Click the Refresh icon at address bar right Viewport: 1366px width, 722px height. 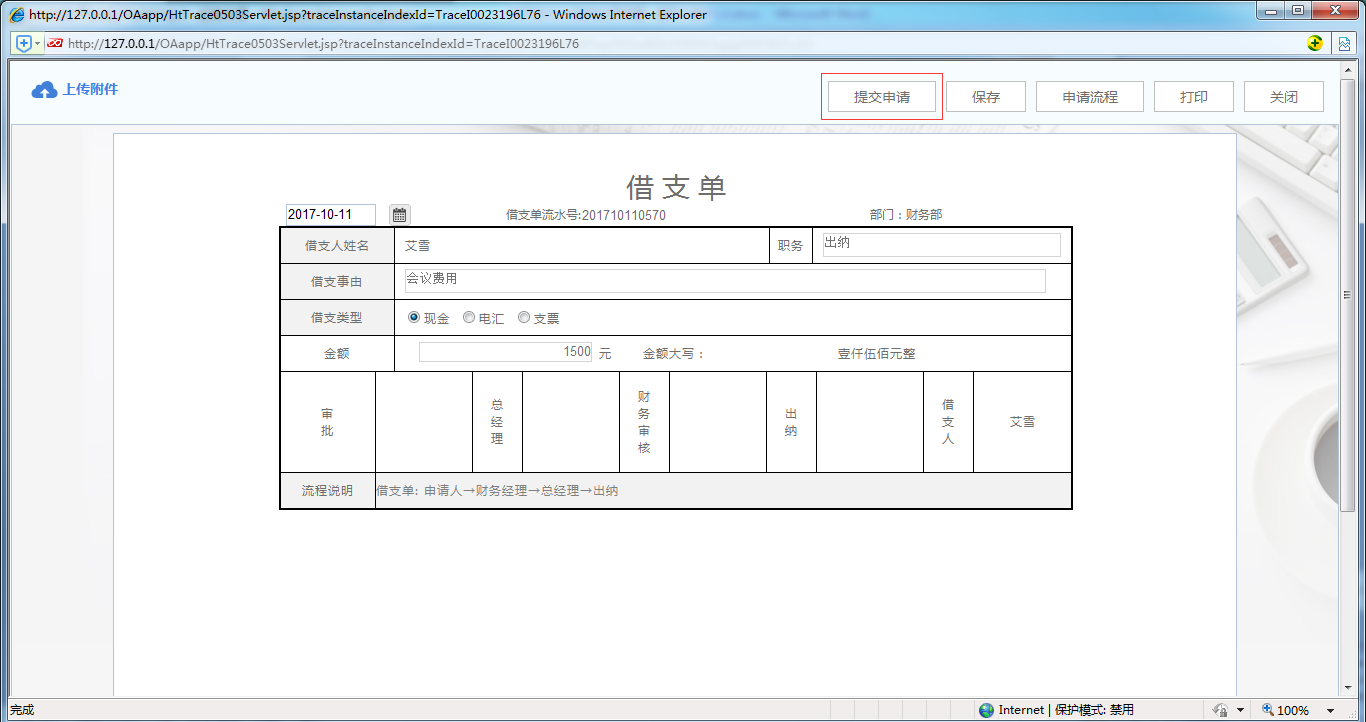pyautogui.click(x=1317, y=43)
